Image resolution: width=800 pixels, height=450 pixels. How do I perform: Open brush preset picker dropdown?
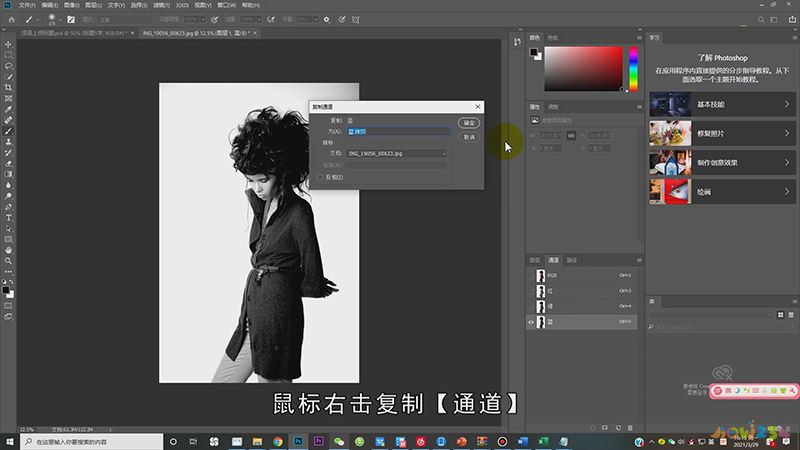coord(60,20)
